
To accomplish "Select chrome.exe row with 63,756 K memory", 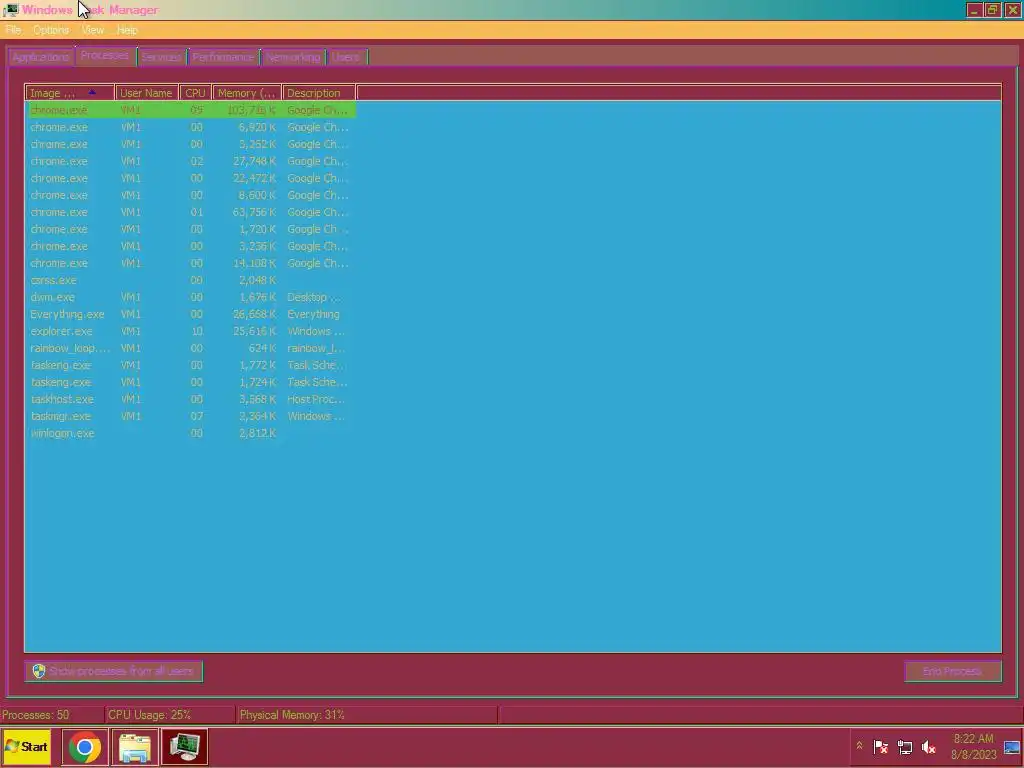I will point(191,212).
